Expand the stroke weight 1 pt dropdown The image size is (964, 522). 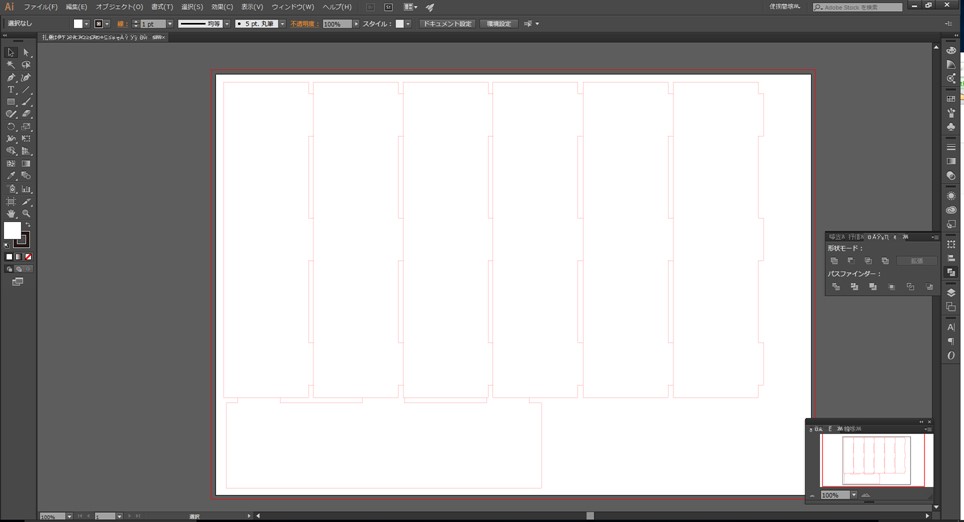coord(170,24)
